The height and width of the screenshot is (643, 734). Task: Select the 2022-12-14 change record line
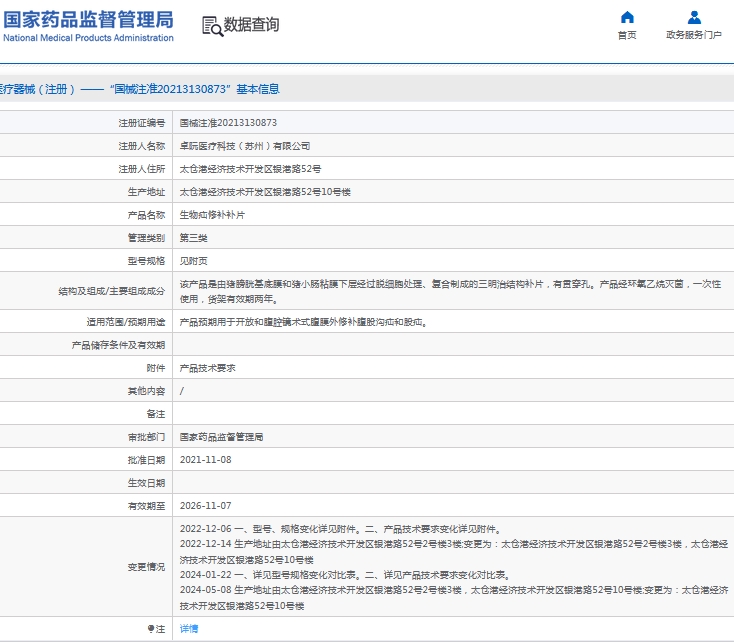(454, 552)
